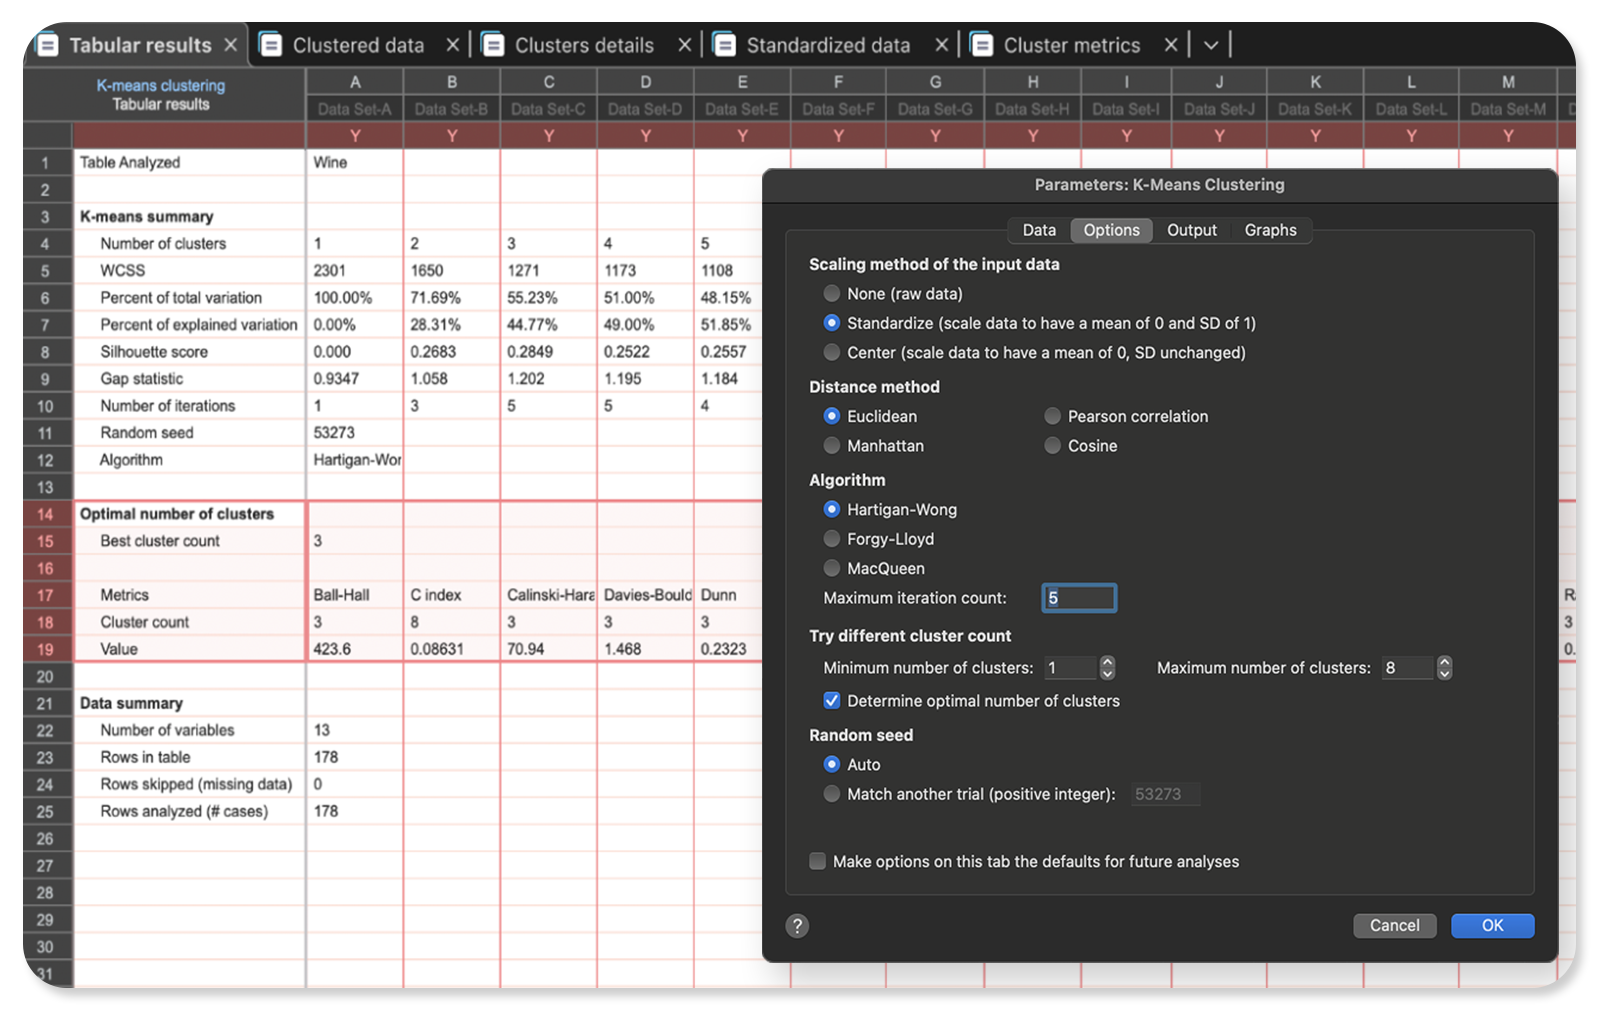Click the 'Rows analyzed (# cases)' row label
Viewport: 1600px width, 1012px height.
[184, 811]
